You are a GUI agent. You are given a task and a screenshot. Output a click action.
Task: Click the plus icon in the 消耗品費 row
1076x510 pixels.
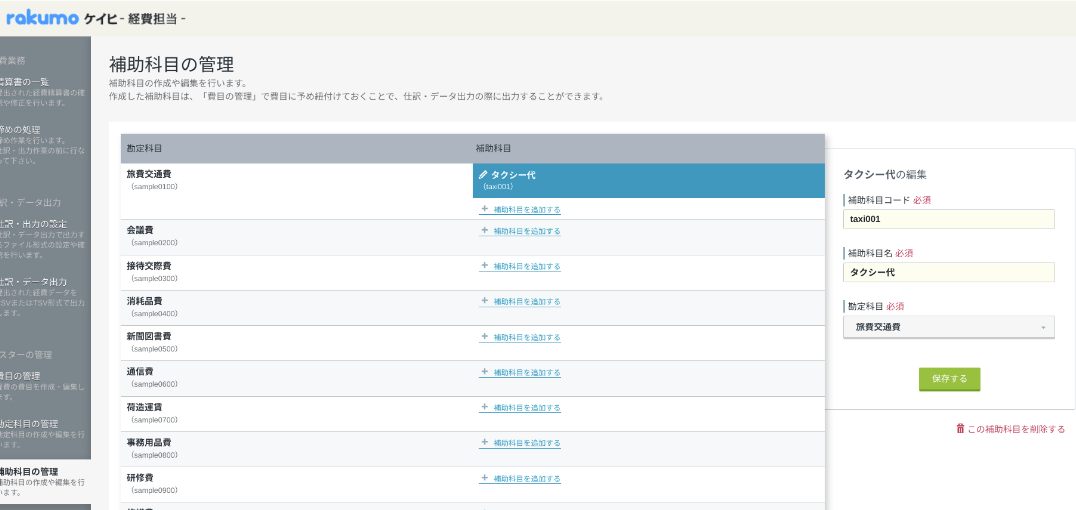tap(484, 301)
